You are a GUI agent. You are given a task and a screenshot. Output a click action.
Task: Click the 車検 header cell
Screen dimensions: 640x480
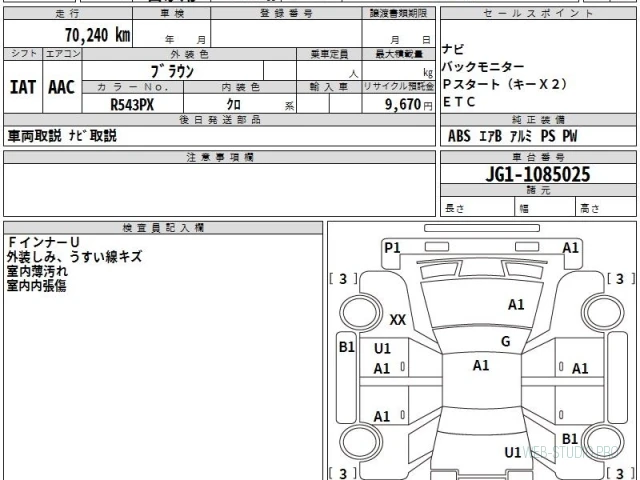coord(172,13)
